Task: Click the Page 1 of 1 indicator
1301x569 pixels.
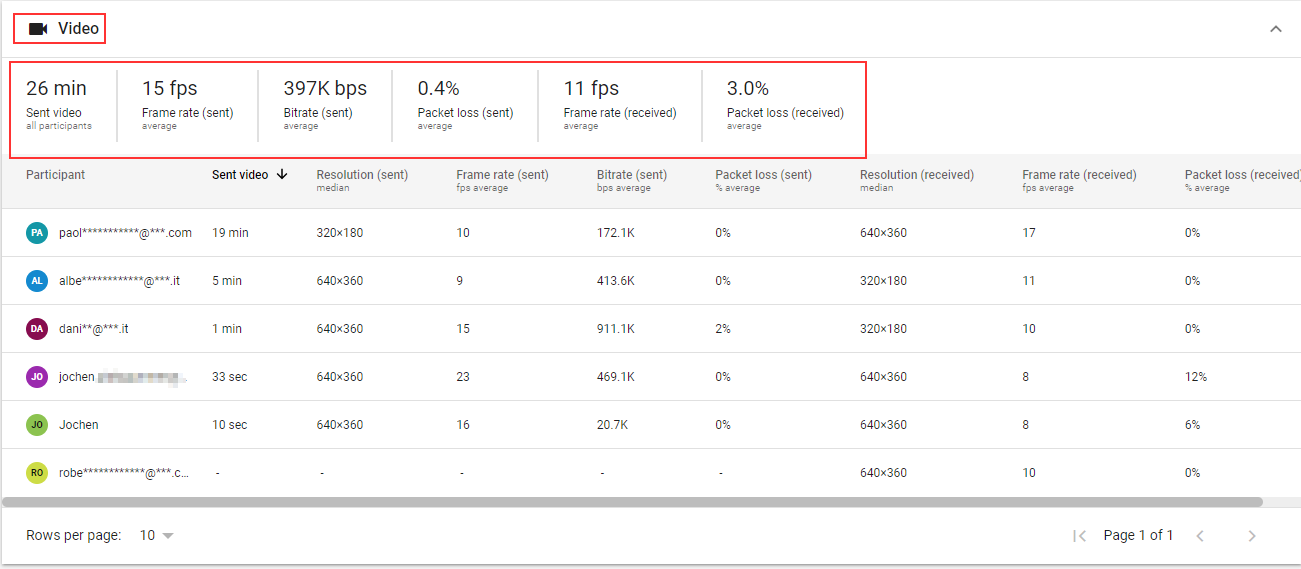Action: tap(1138, 535)
